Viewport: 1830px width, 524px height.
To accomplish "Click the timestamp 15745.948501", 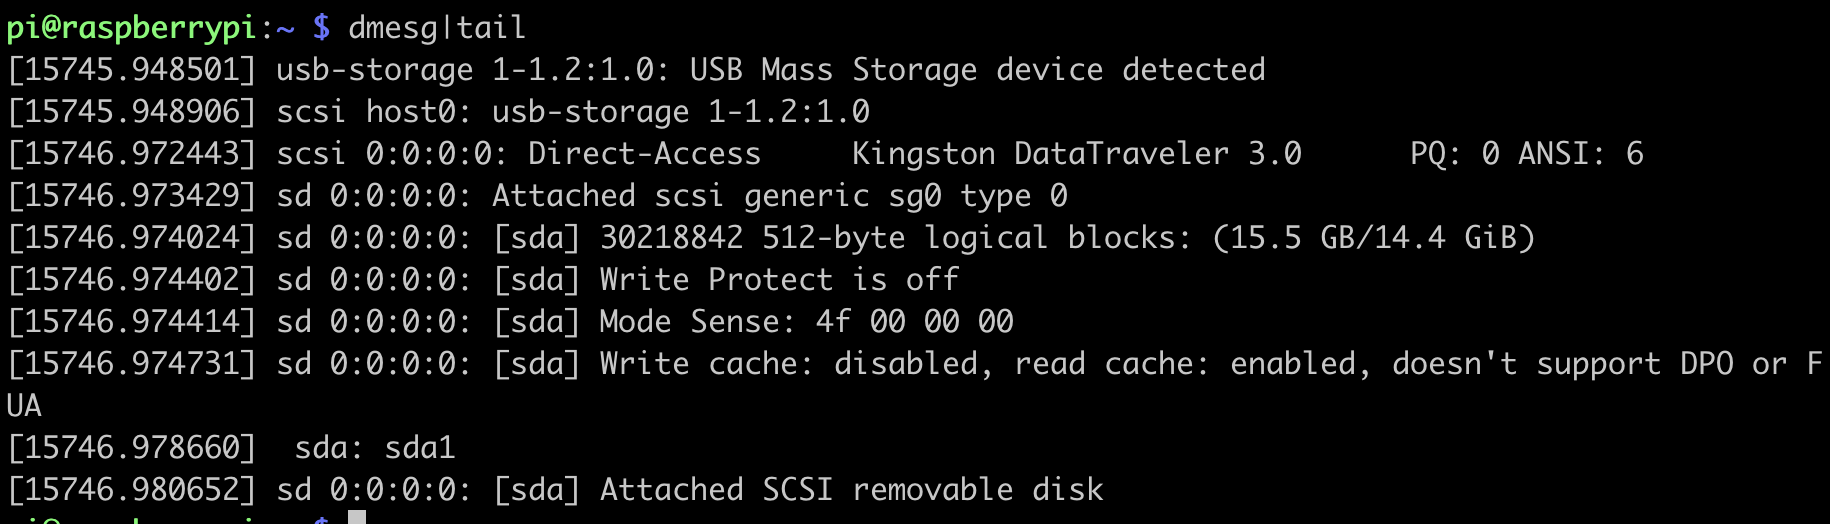I will (132, 70).
